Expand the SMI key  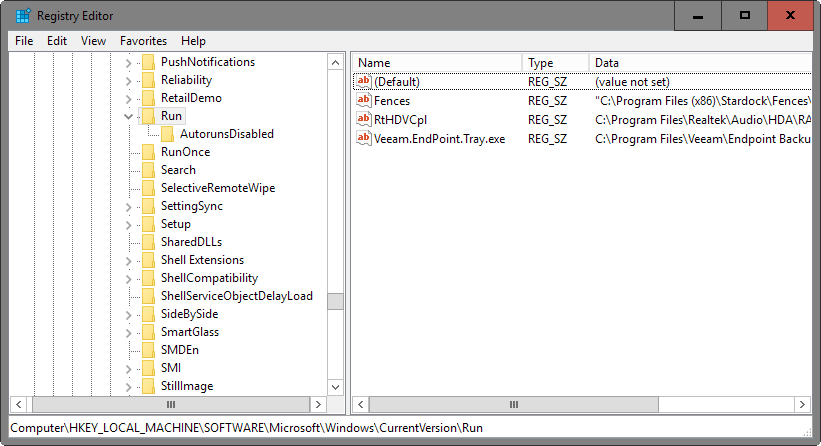(128, 369)
